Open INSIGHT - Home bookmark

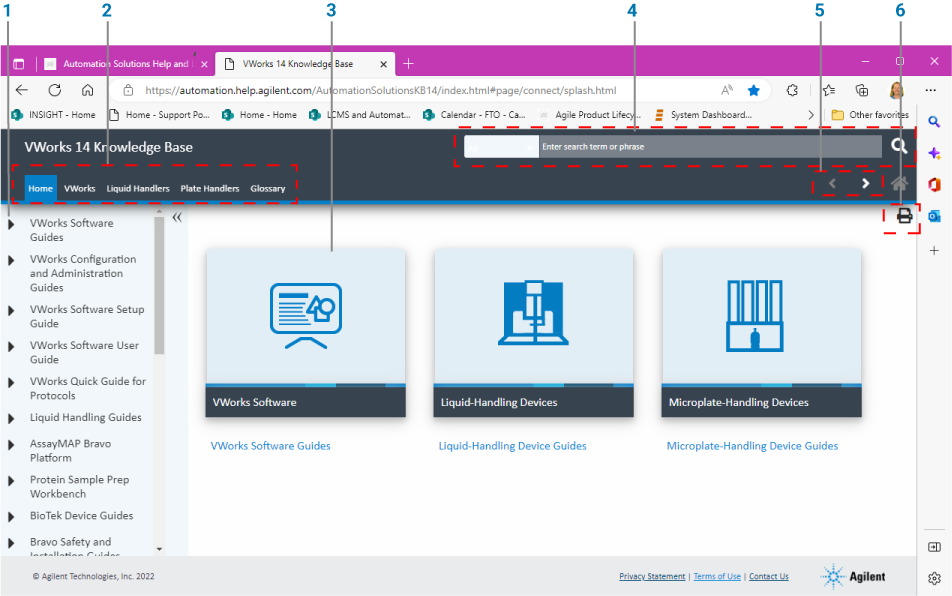pos(53,115)
